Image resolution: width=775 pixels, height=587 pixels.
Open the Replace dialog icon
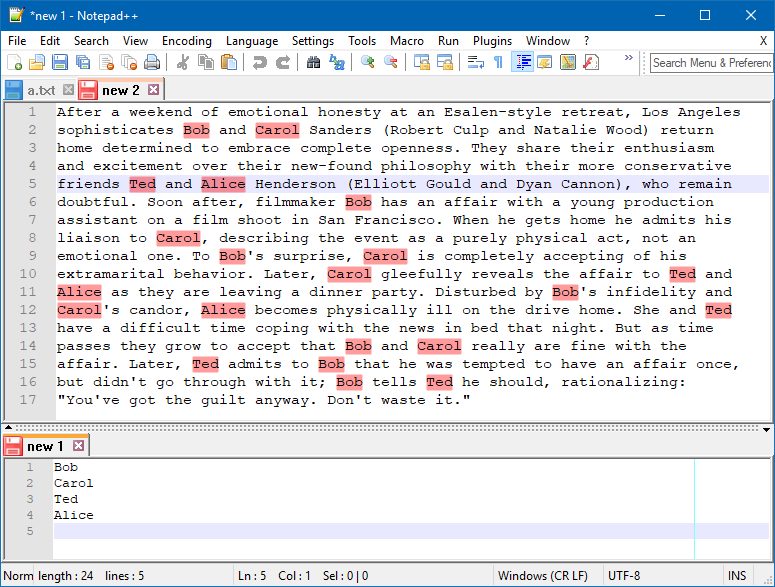click(x=337, y=63)
